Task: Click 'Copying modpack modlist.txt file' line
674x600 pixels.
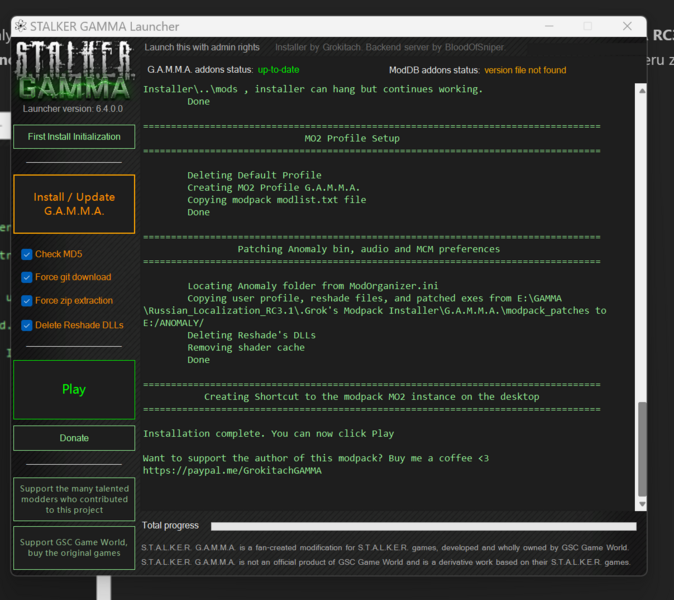Action: (277, 200)
